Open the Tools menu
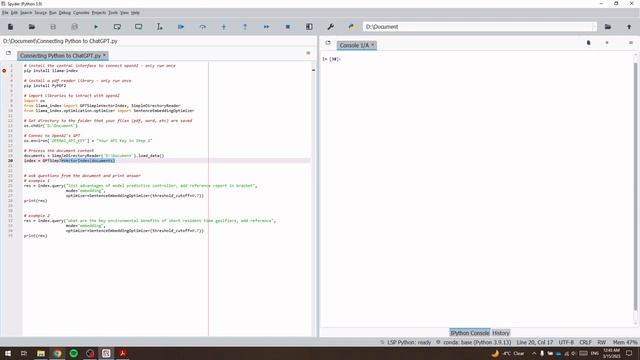 coord(113,13)
